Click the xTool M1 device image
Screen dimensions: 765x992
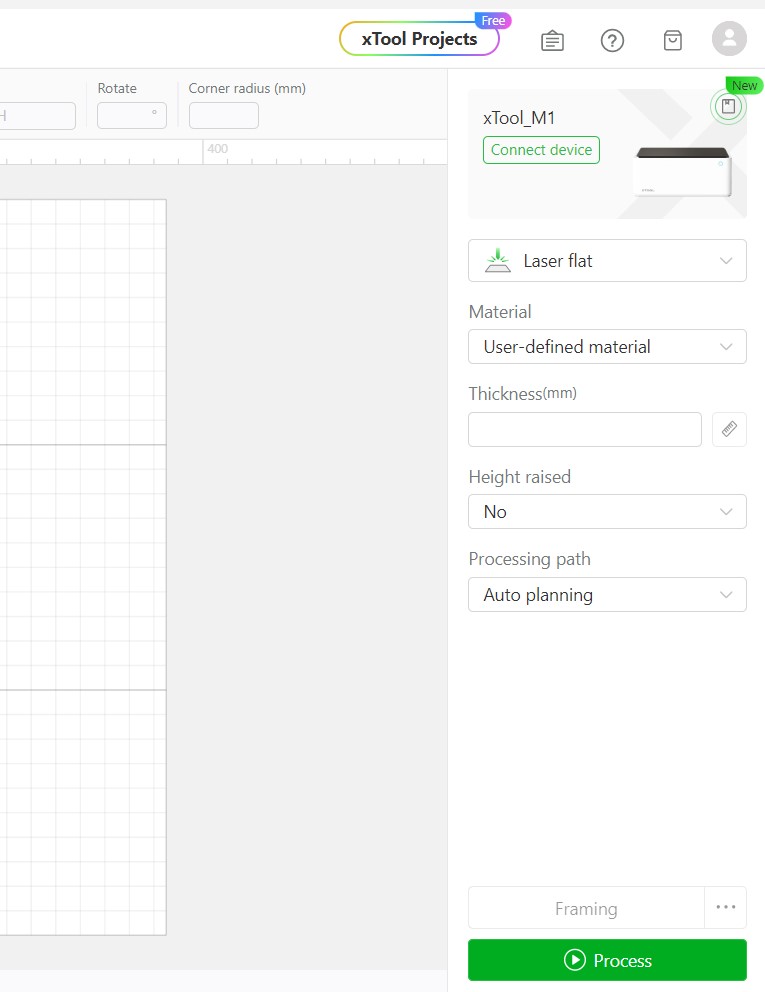pos(683,171)
